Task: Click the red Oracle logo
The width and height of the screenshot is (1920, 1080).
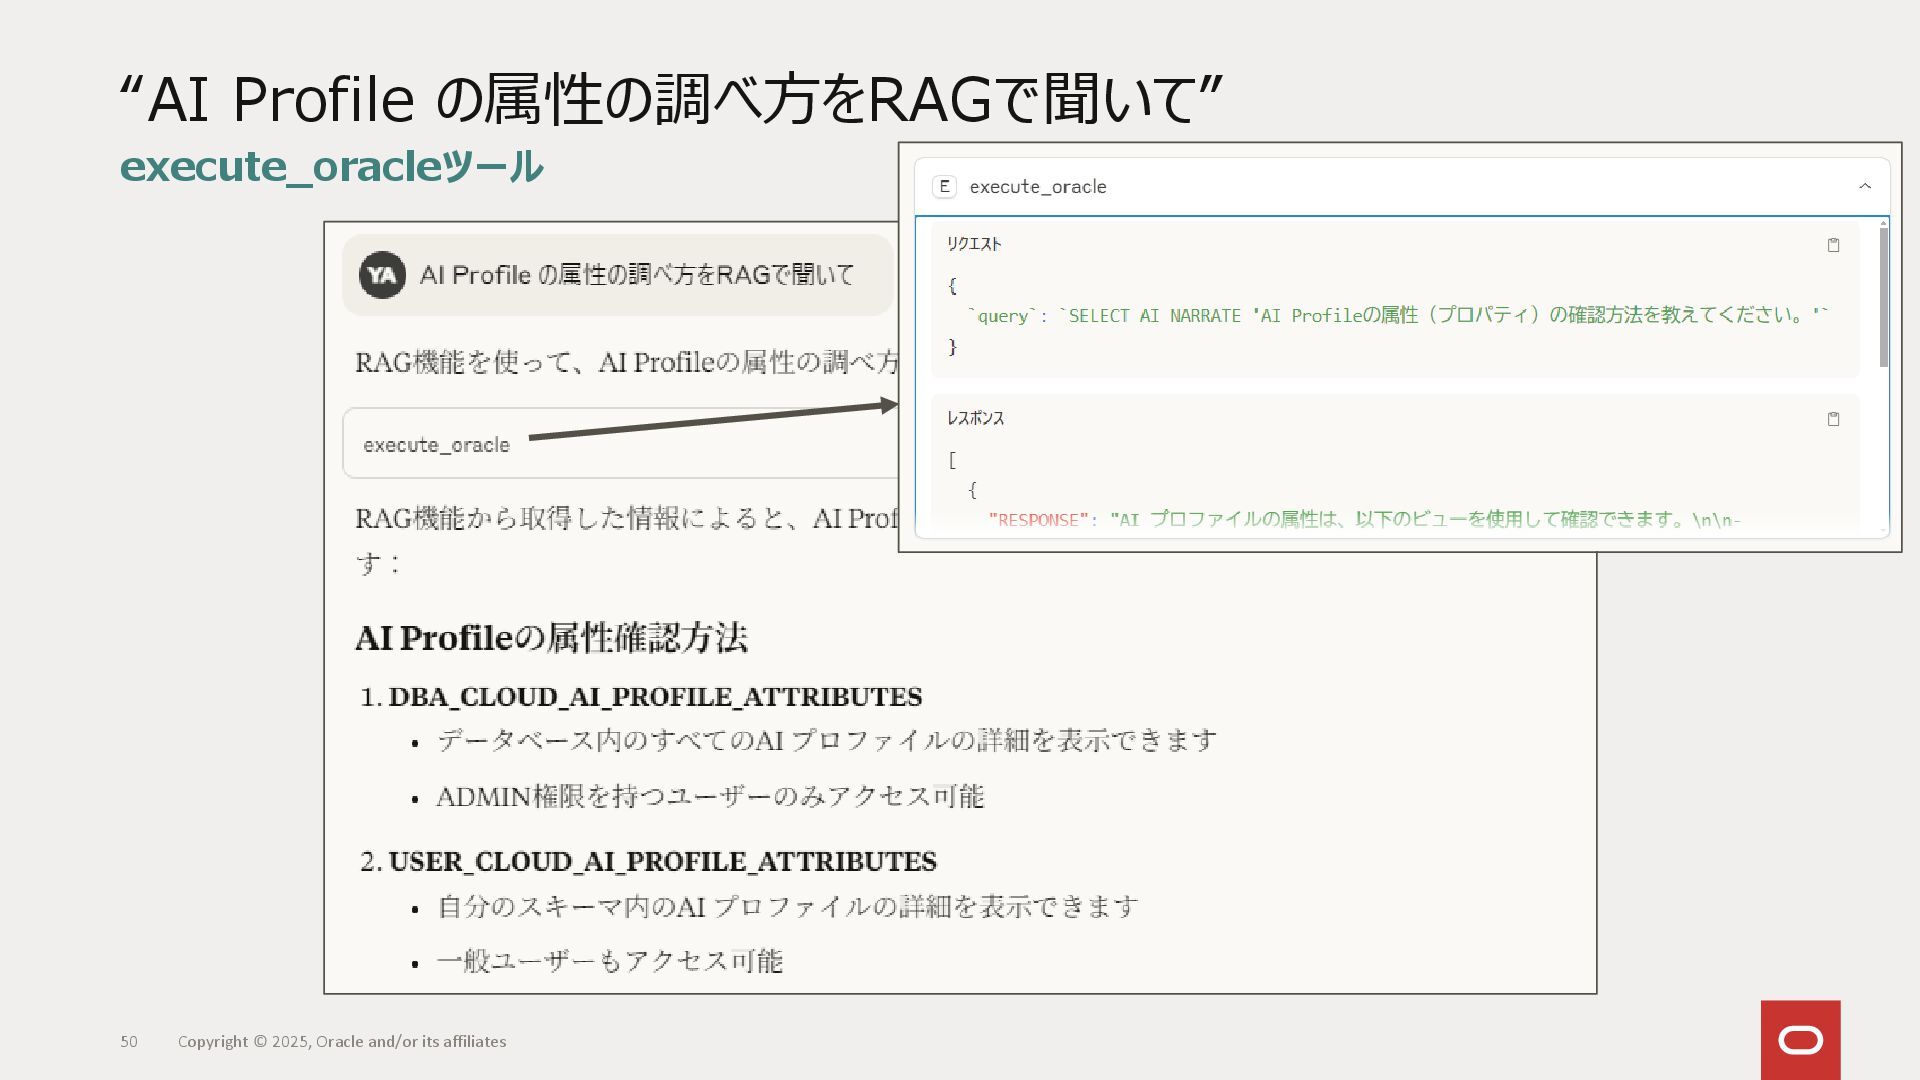Action: pyautogui.click(x=1800, y=1040)
